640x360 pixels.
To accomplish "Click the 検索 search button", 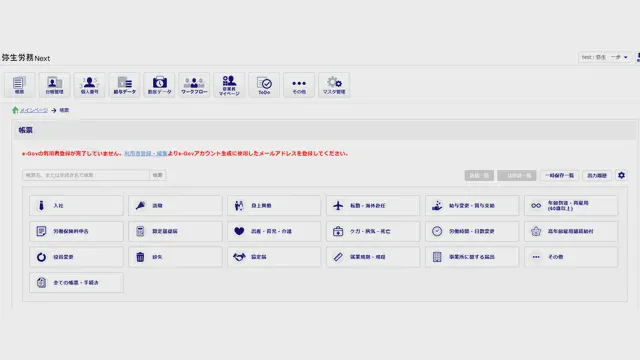I will click(158, 175).
